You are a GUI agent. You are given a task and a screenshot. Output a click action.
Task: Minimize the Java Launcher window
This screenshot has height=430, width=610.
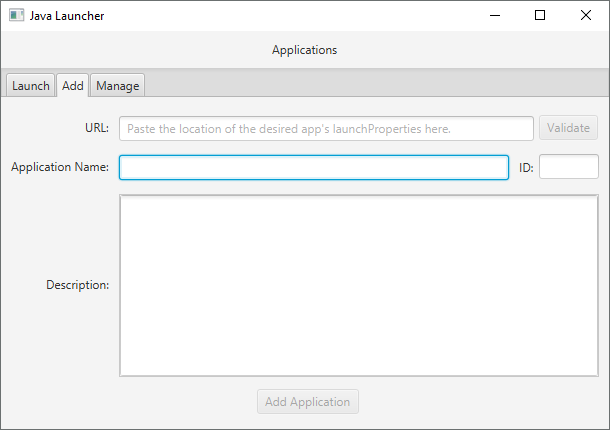pyautogui.click(x=494, y=16)
